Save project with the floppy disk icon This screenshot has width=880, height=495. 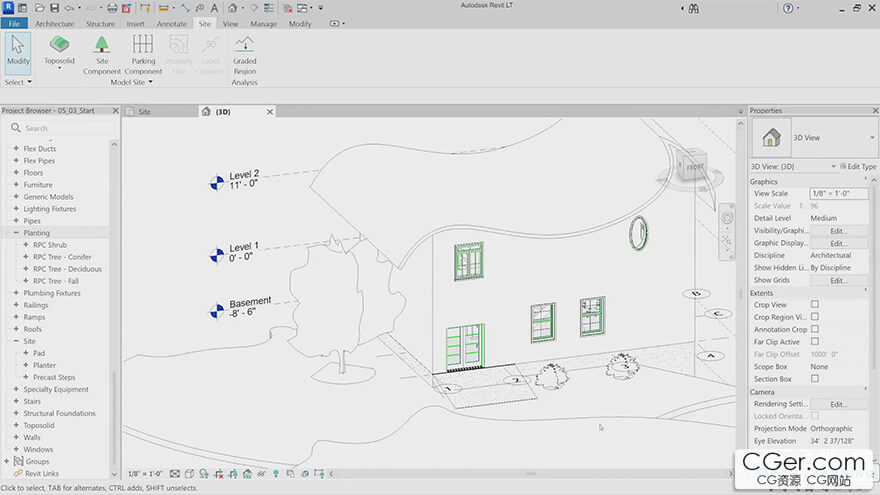(x=54, y=8)
